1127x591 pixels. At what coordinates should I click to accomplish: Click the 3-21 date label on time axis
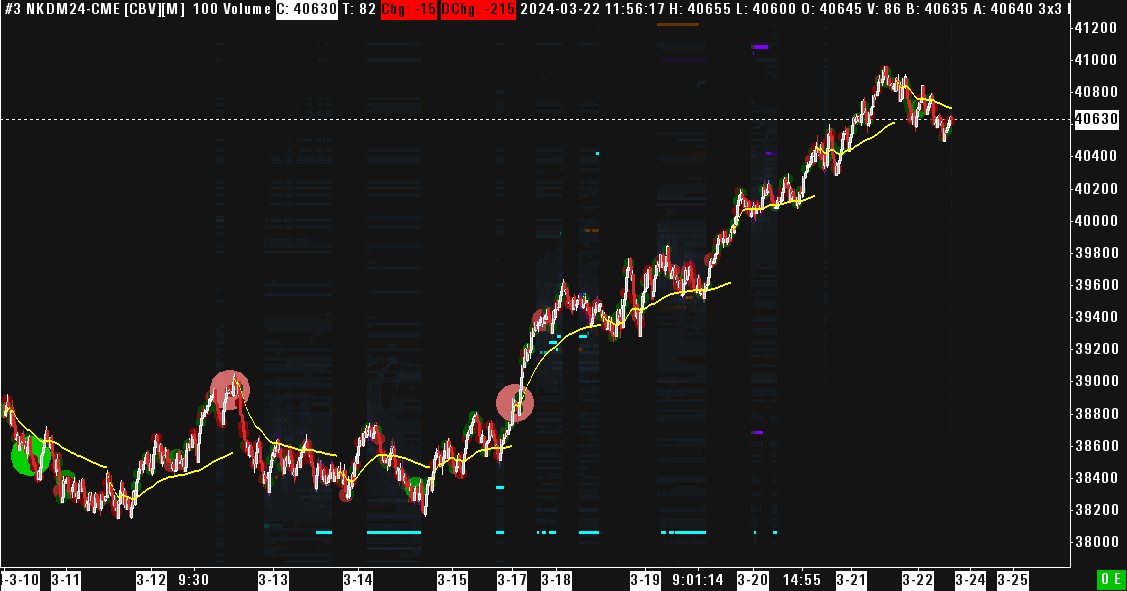click(852, 579)
